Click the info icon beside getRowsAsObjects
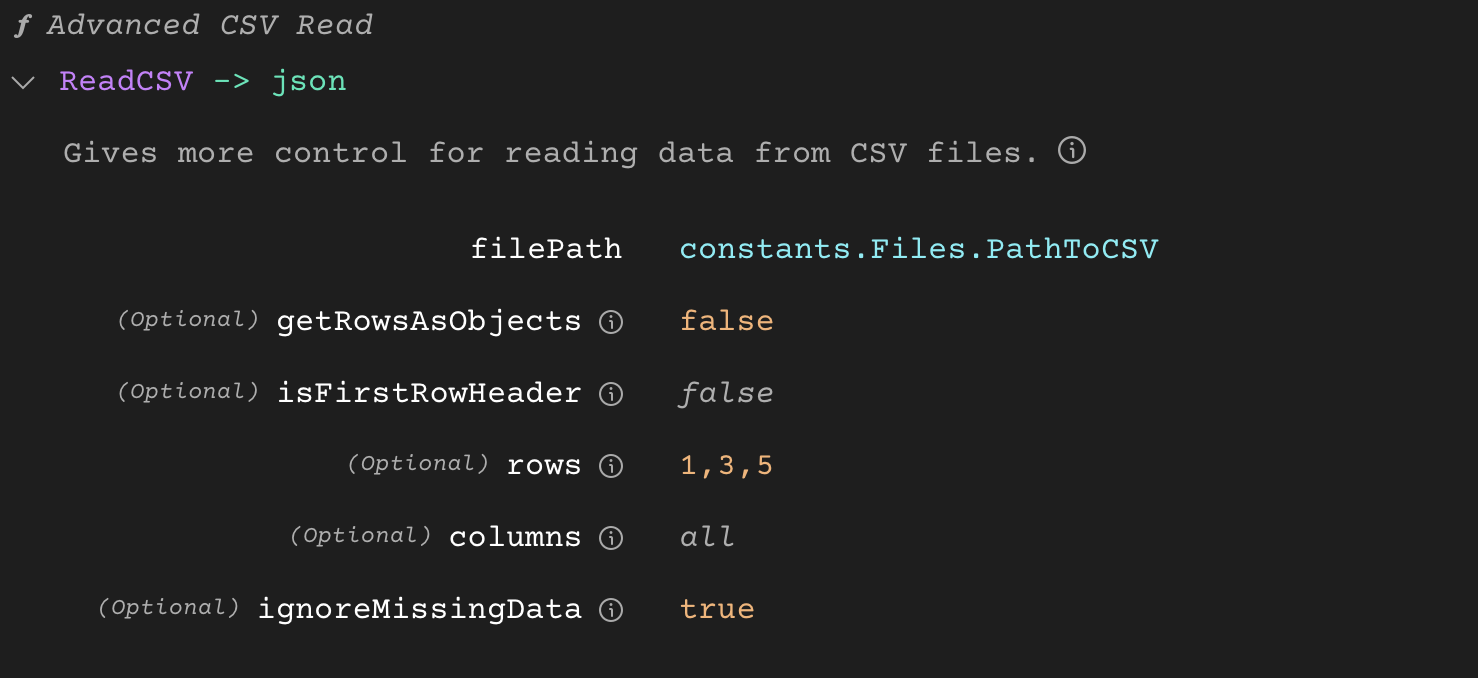The image size is (1478, 678). [610, 321]
